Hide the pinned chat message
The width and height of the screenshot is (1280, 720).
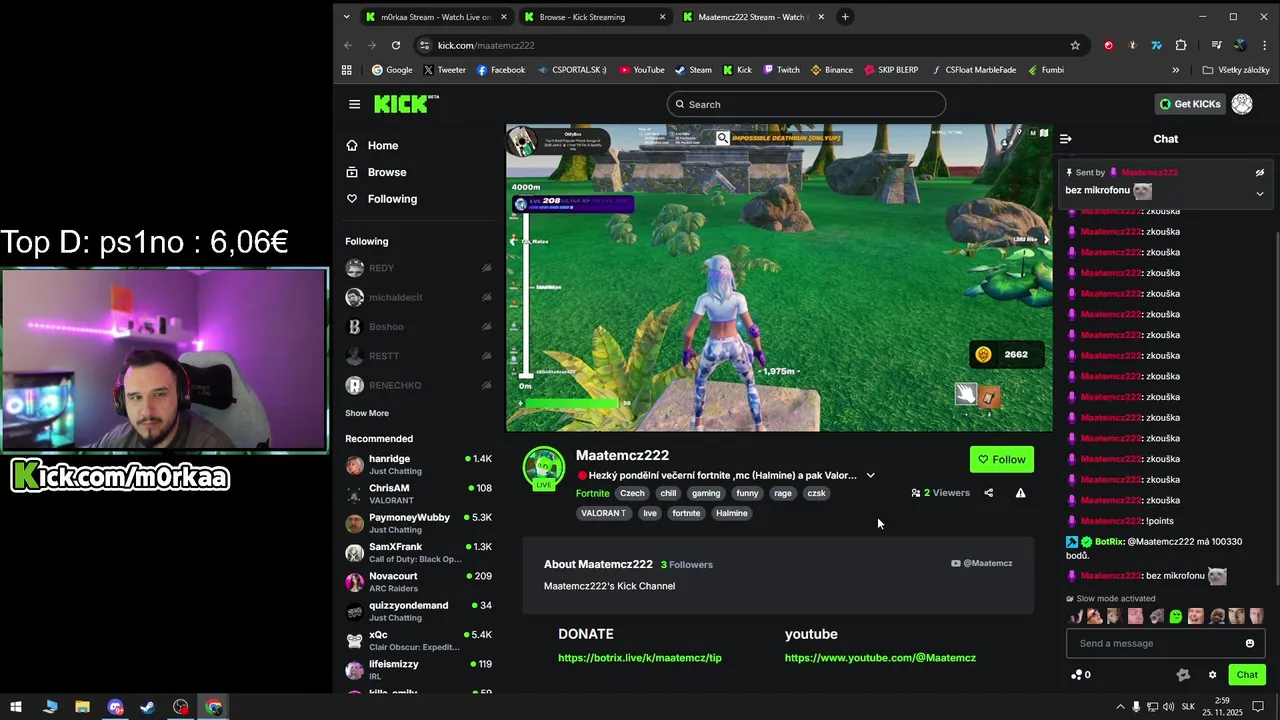point(1260,172)
